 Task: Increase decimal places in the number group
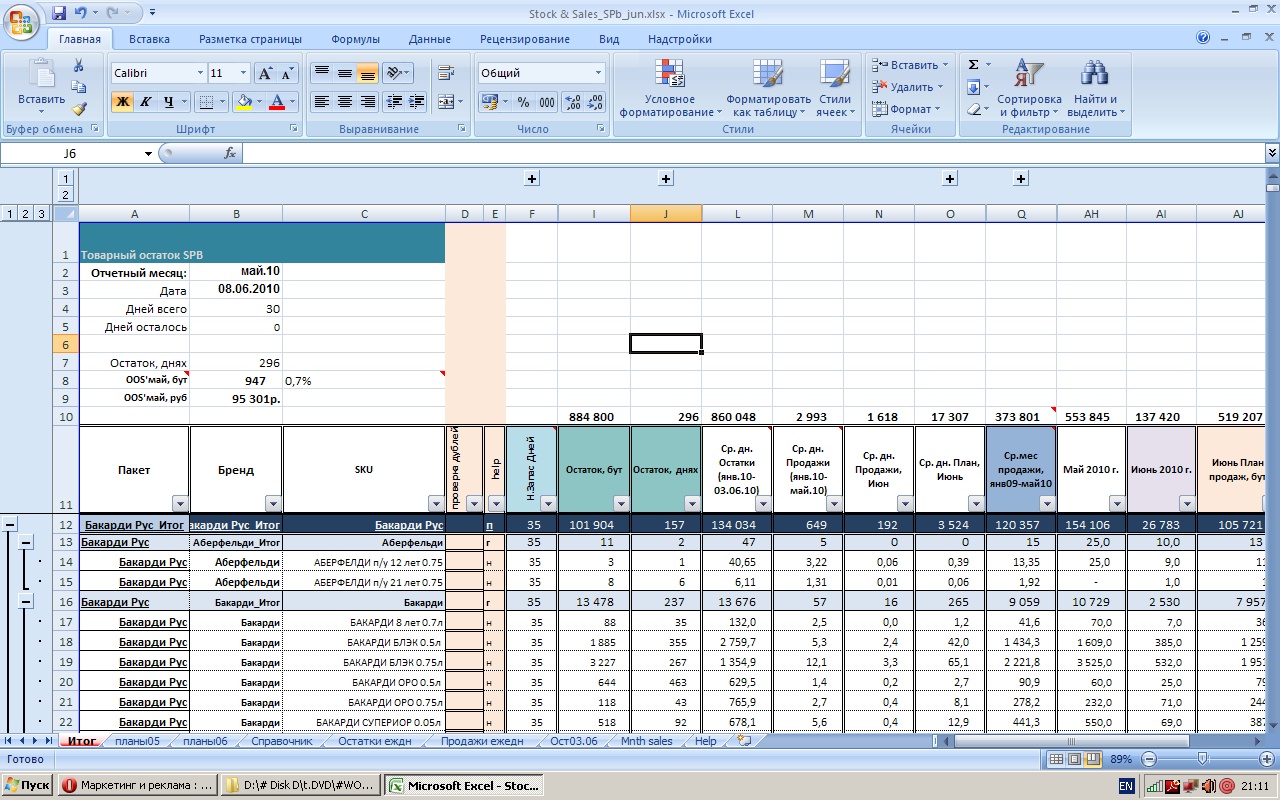click(574, 102)
